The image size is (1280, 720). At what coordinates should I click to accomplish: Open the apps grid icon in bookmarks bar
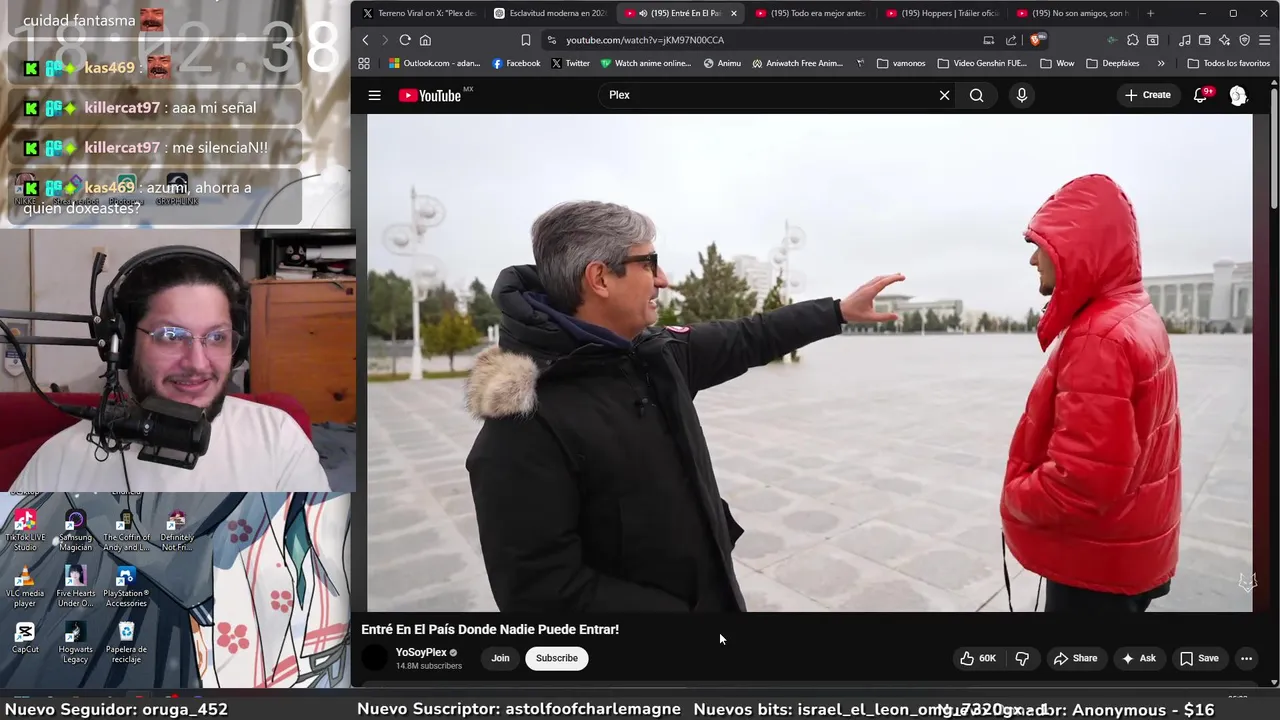pos(364,63)
